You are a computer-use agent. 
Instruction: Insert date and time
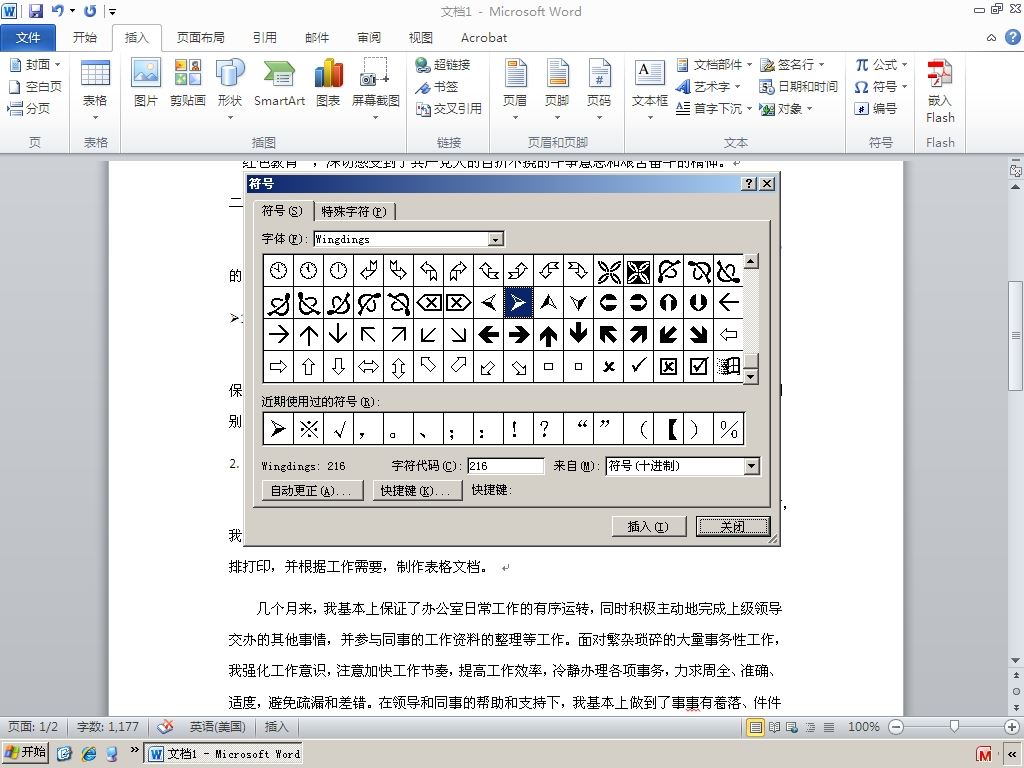point(798,86)
